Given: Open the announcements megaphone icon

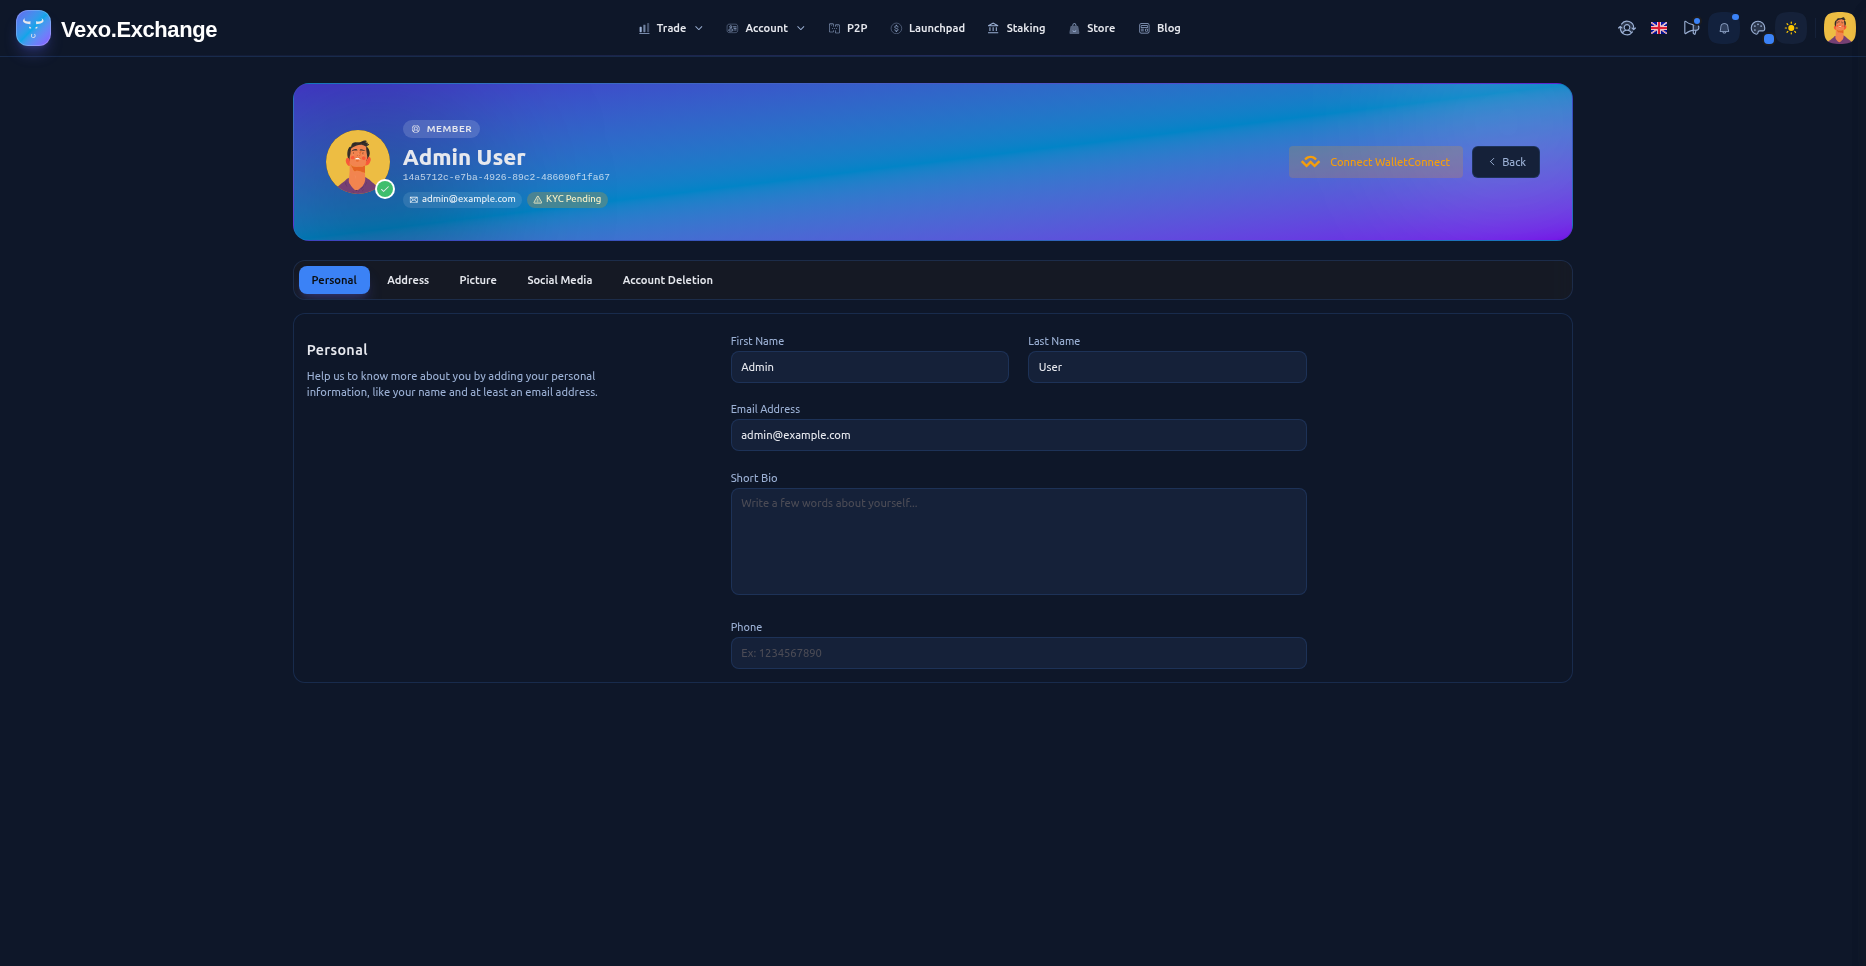Looking at the screenshot, I should point(1691,28).
